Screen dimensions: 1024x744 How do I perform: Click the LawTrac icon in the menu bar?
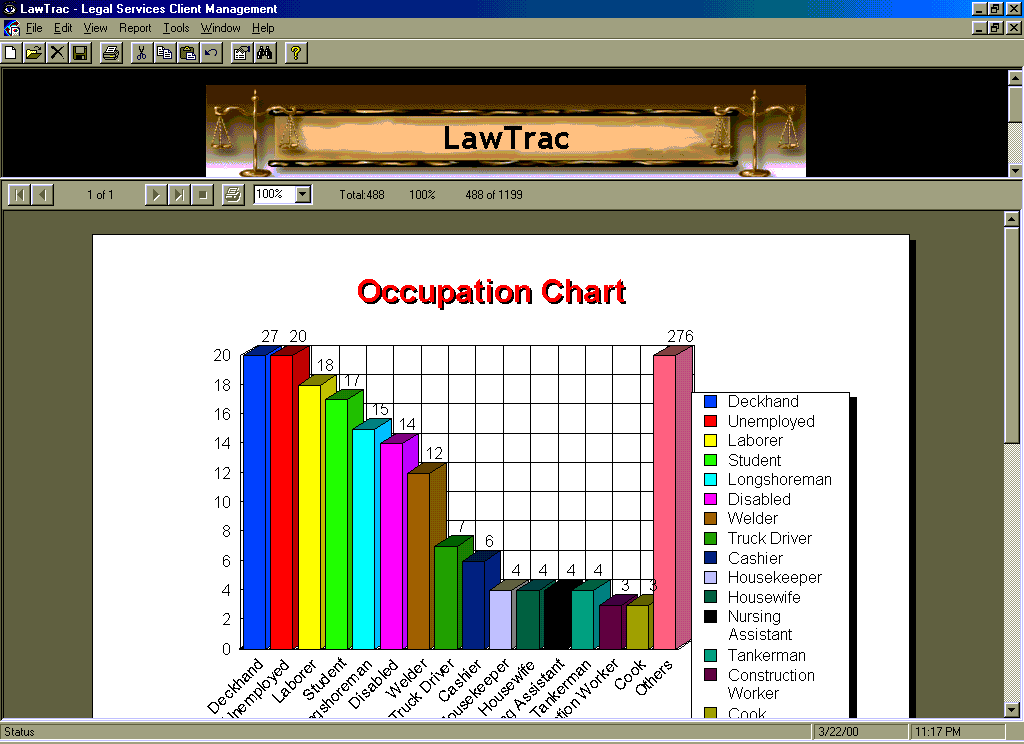tap(12, 28)
